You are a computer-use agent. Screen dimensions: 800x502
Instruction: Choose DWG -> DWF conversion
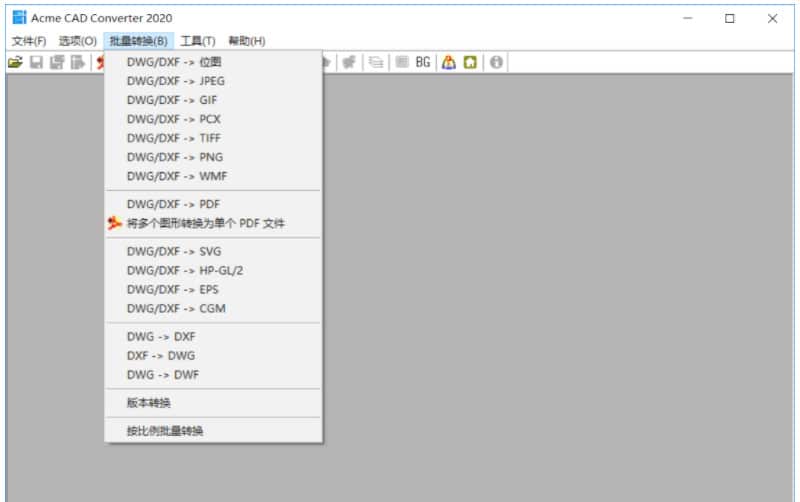coord(213,374)
